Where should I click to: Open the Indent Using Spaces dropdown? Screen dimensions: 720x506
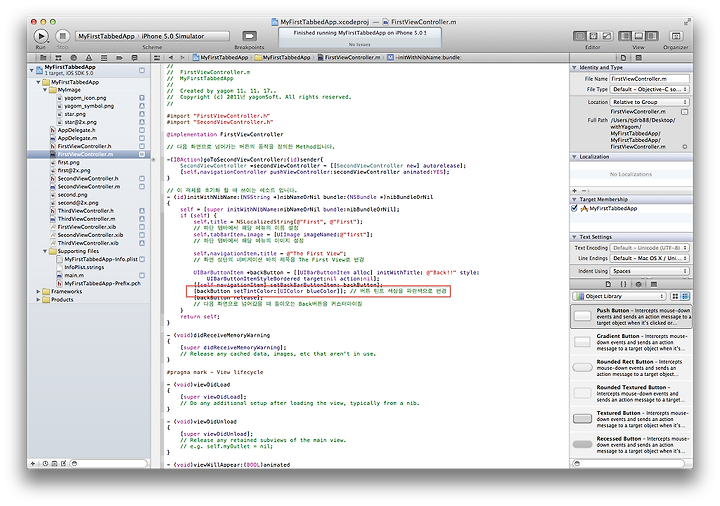tap(649, 271)
